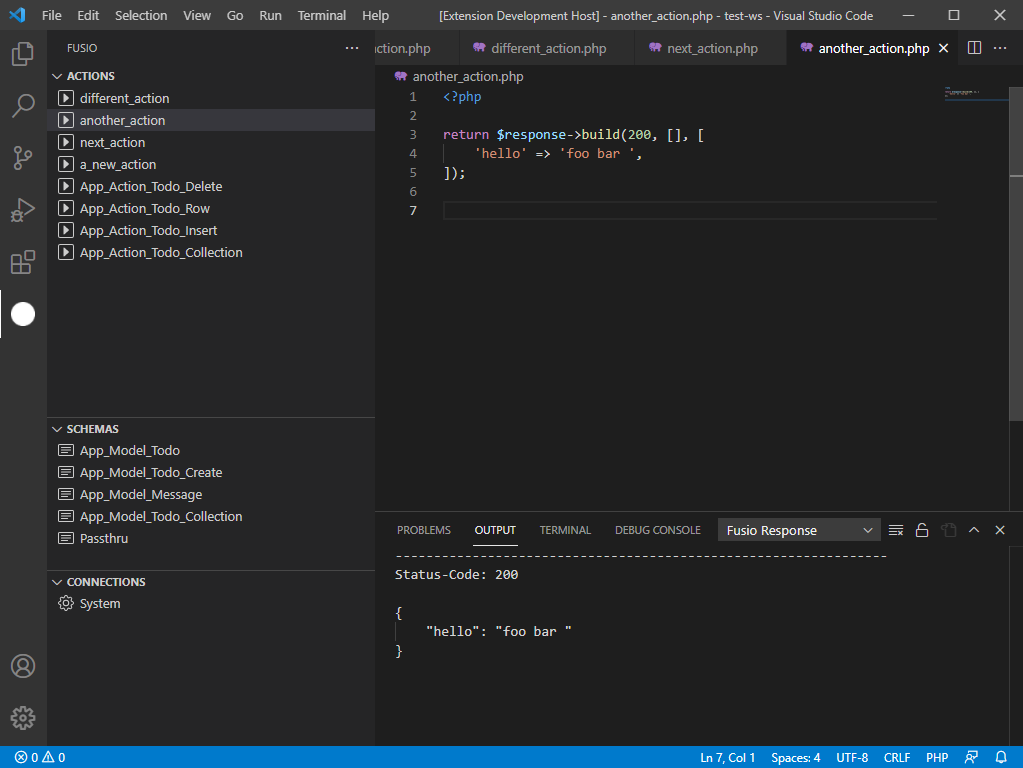
Task: Open the Manage gear icon
Action: click(23, 718)
